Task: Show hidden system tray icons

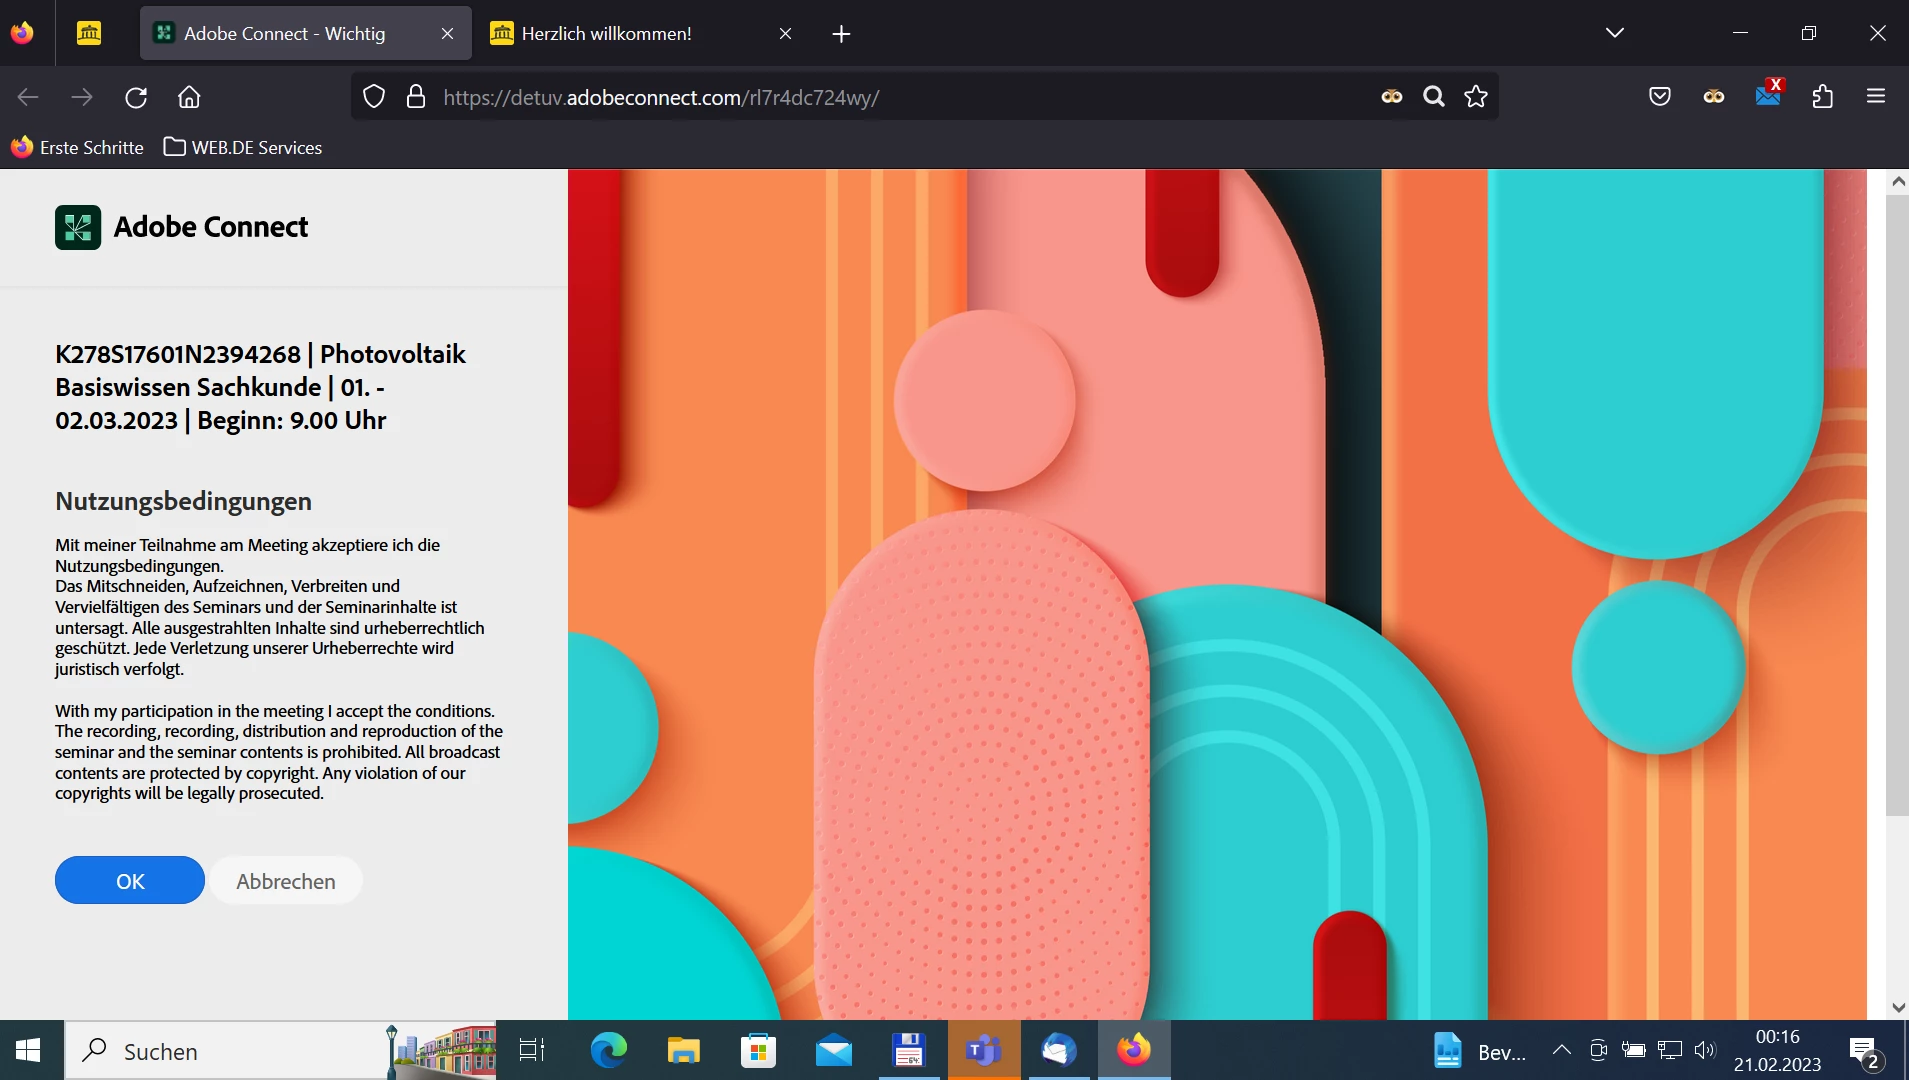Action: (1561, 1050)
